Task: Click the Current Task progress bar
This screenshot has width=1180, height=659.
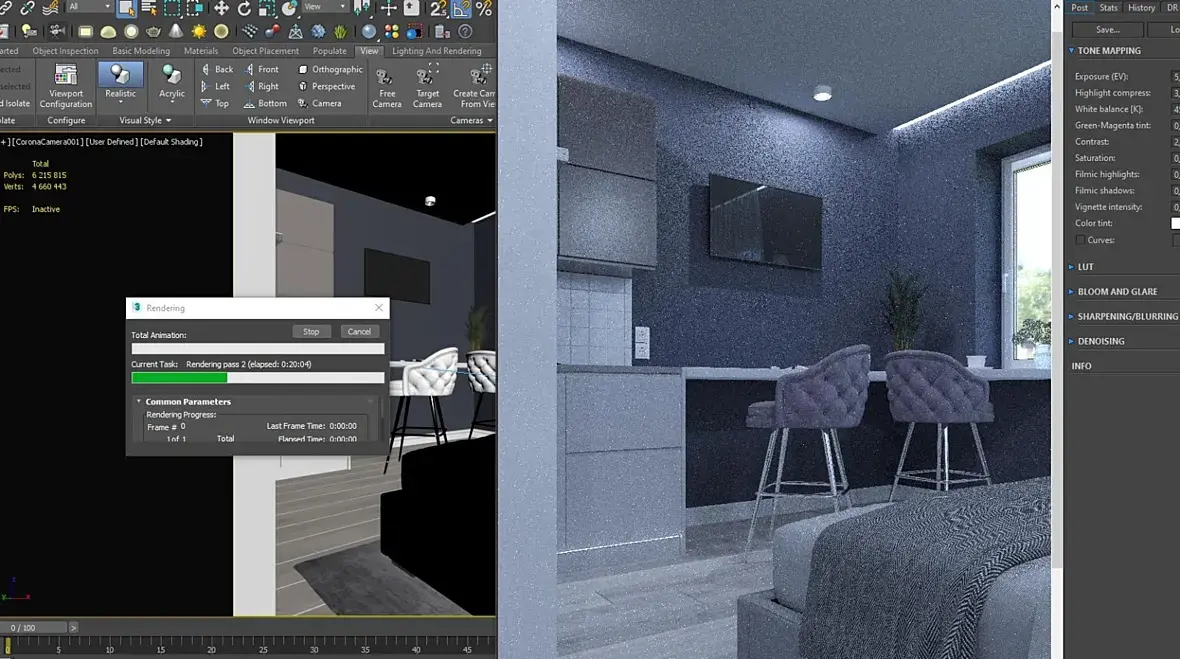Action: click(257, 378)
